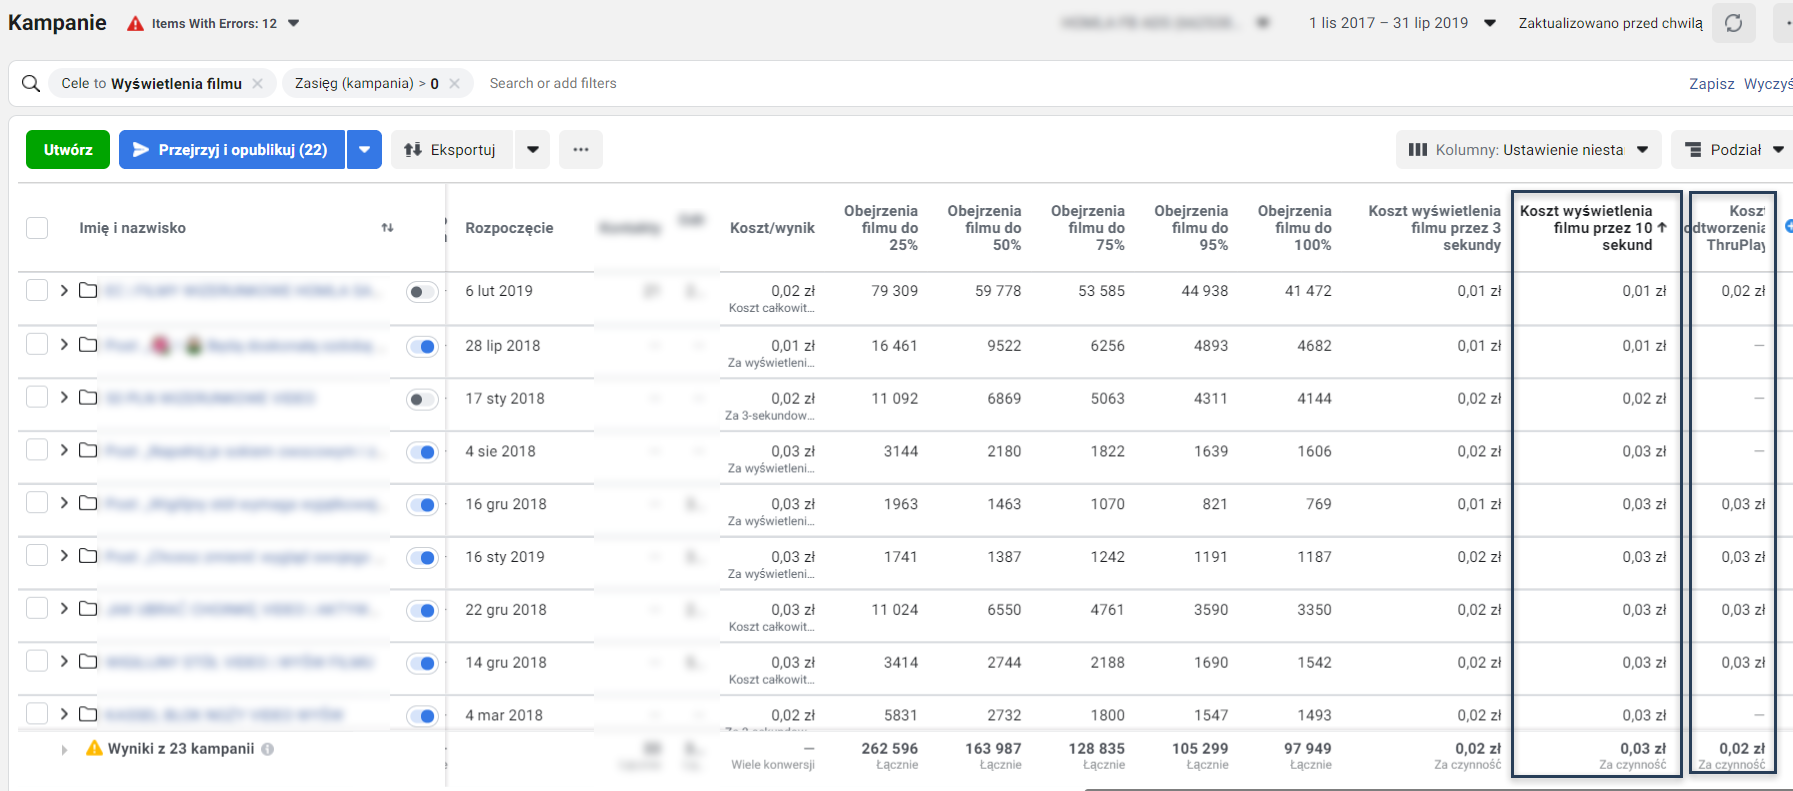Turn off the 22 gru 2018 campaign switch
The height and width of the screenshot is (791, 1793).
click(422, 611)
